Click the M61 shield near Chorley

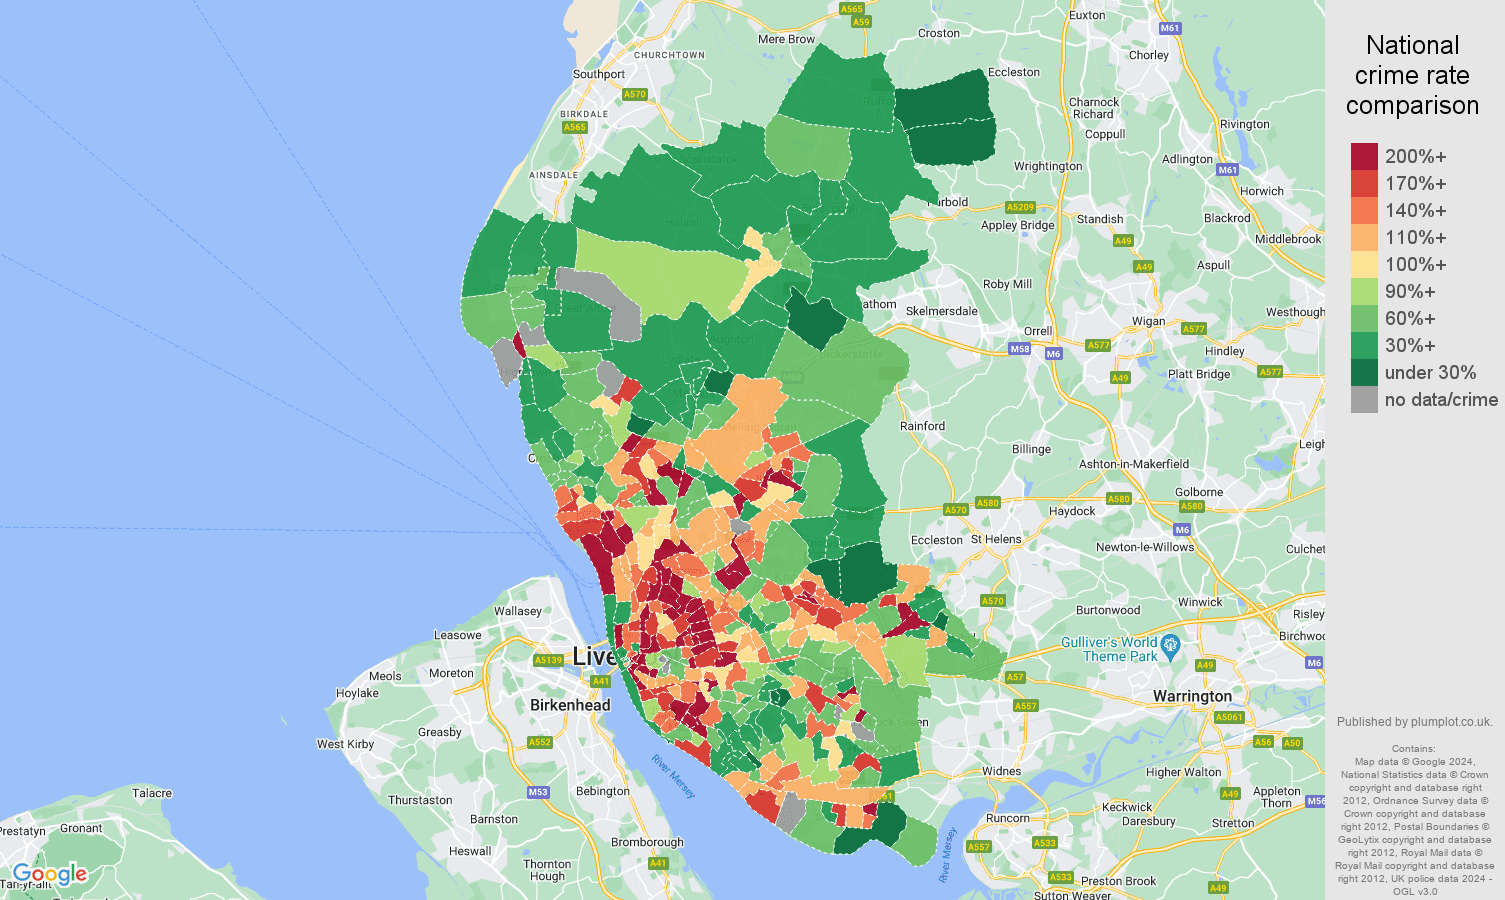(1170, 28)
